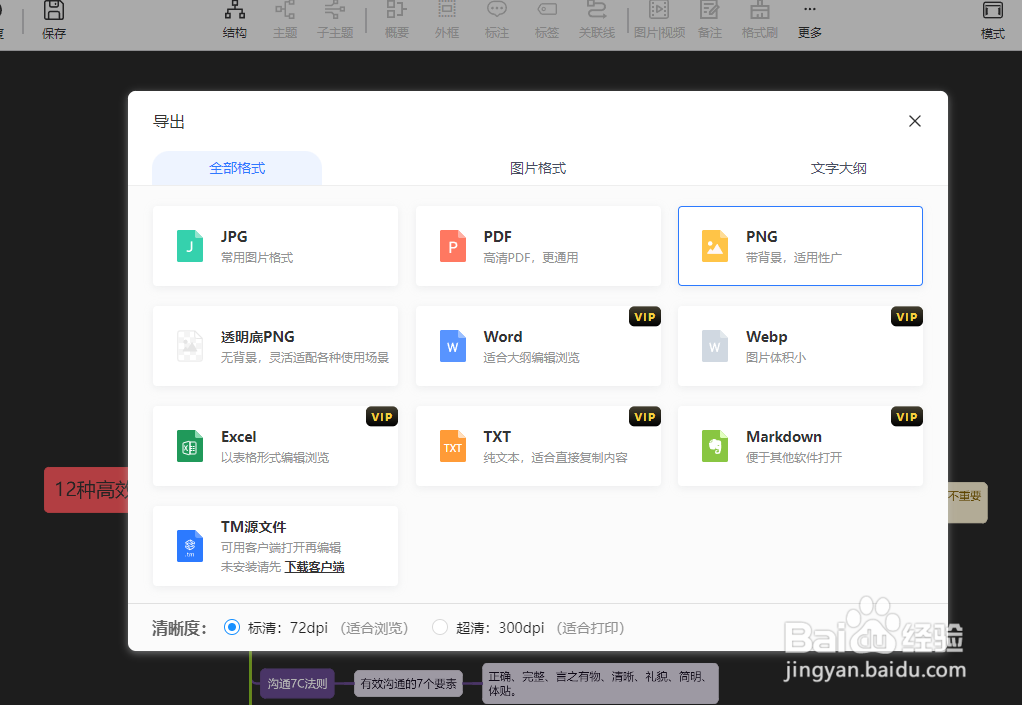Choose the TM源文件 export card

click(x=275, y=545)
